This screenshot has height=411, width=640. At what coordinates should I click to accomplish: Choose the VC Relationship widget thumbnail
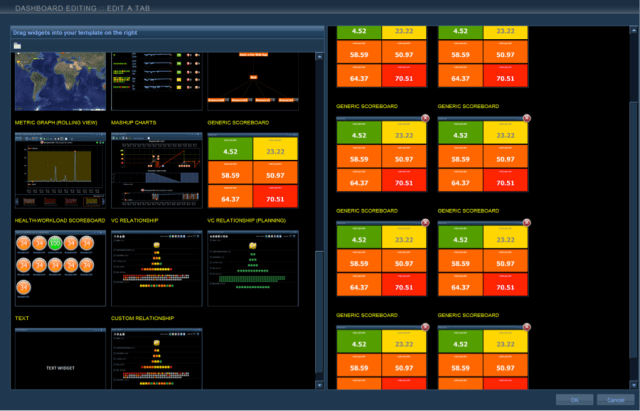click(x=154, y=267)
